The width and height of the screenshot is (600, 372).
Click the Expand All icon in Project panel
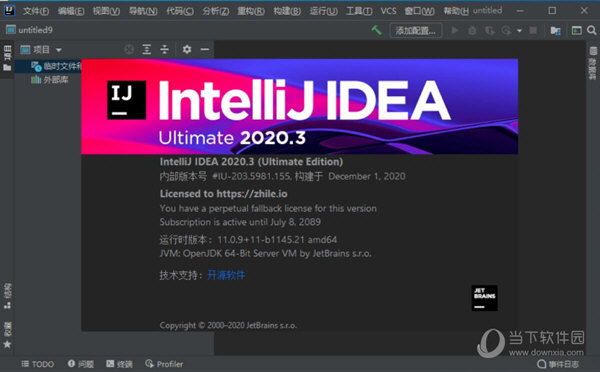tap(147, 49)
